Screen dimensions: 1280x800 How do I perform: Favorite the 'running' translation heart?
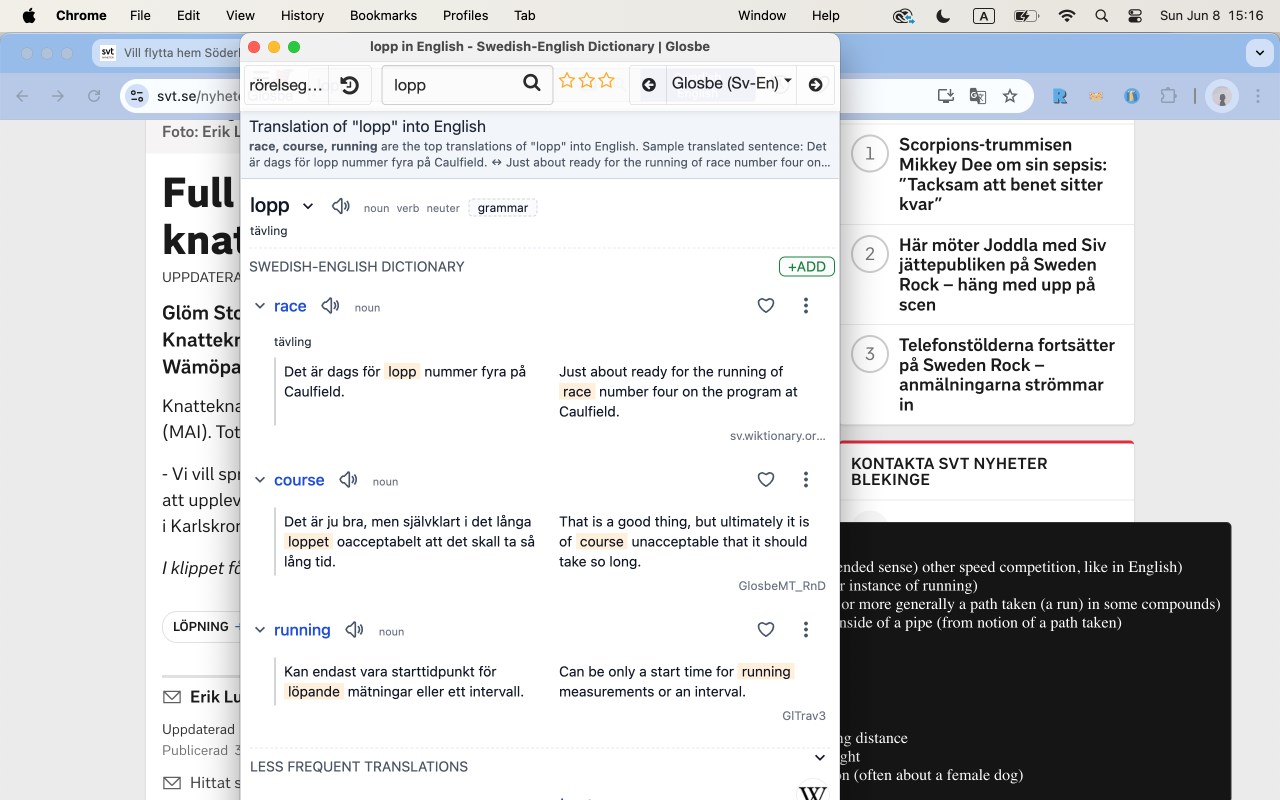(x=766, y=630)
